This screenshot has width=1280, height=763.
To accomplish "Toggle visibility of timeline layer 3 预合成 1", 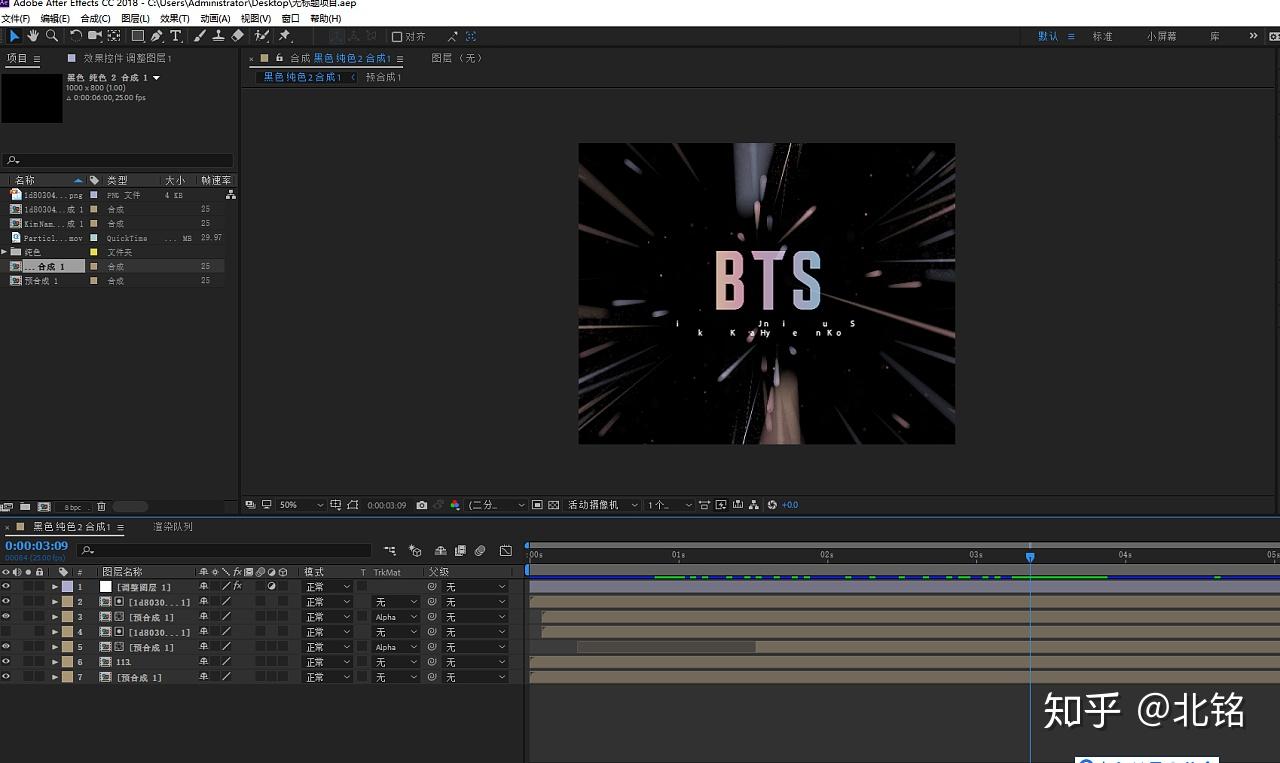I will click(6, 617).
